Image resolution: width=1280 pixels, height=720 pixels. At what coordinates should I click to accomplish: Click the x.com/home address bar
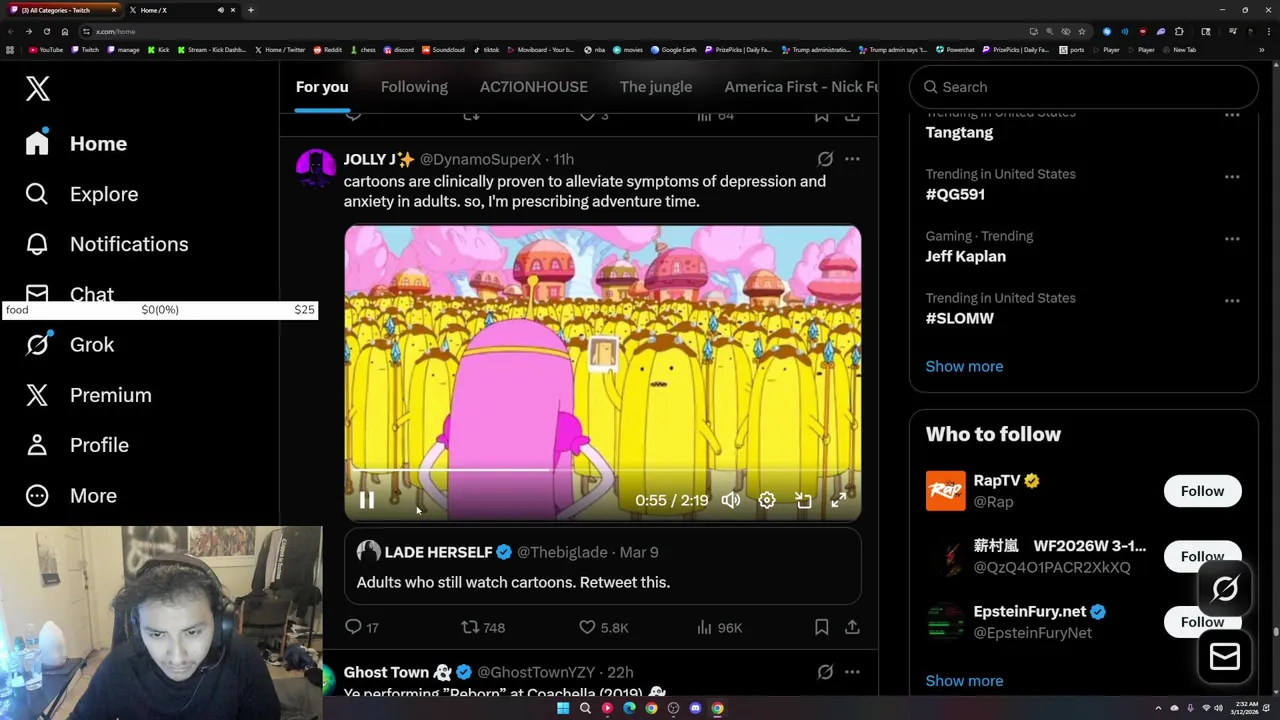550,31
